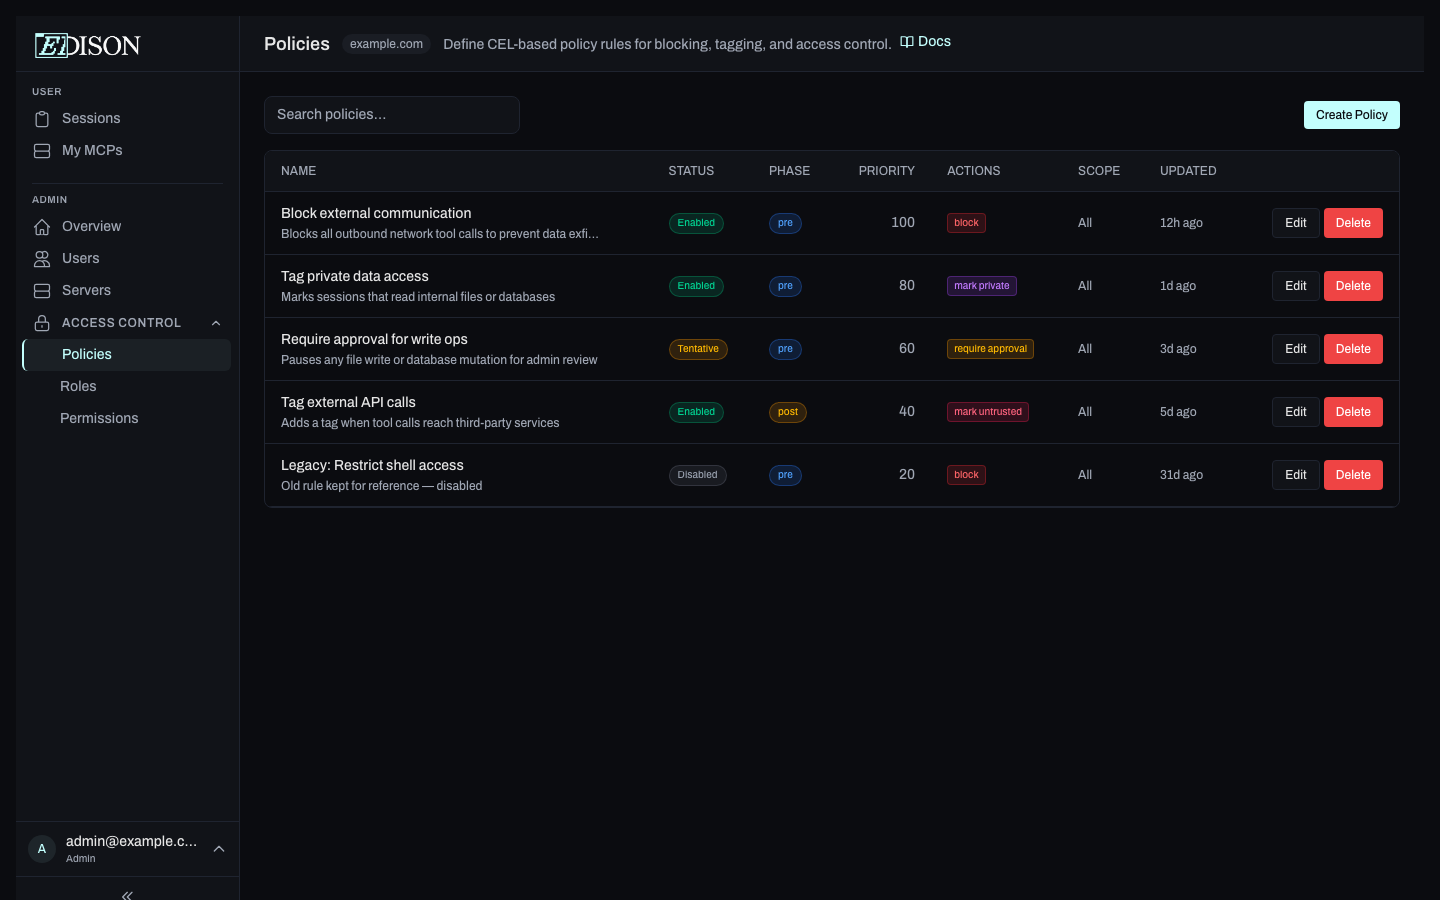Screen dimensions: 1440x900
Task: Click the Search policies input field
Action: click(x=391, y=114)
